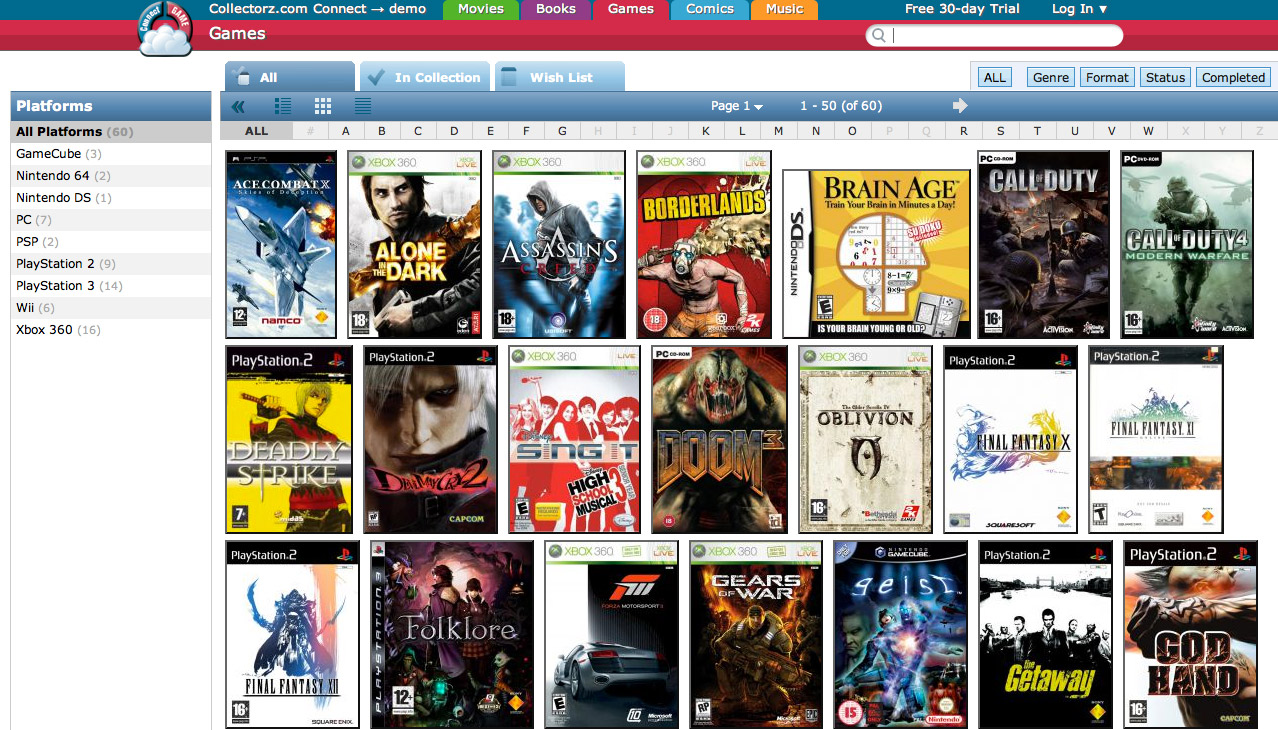Open the Oblivion cover
Viewport: 1278px width, 730px height.
[x=866, y=440]
